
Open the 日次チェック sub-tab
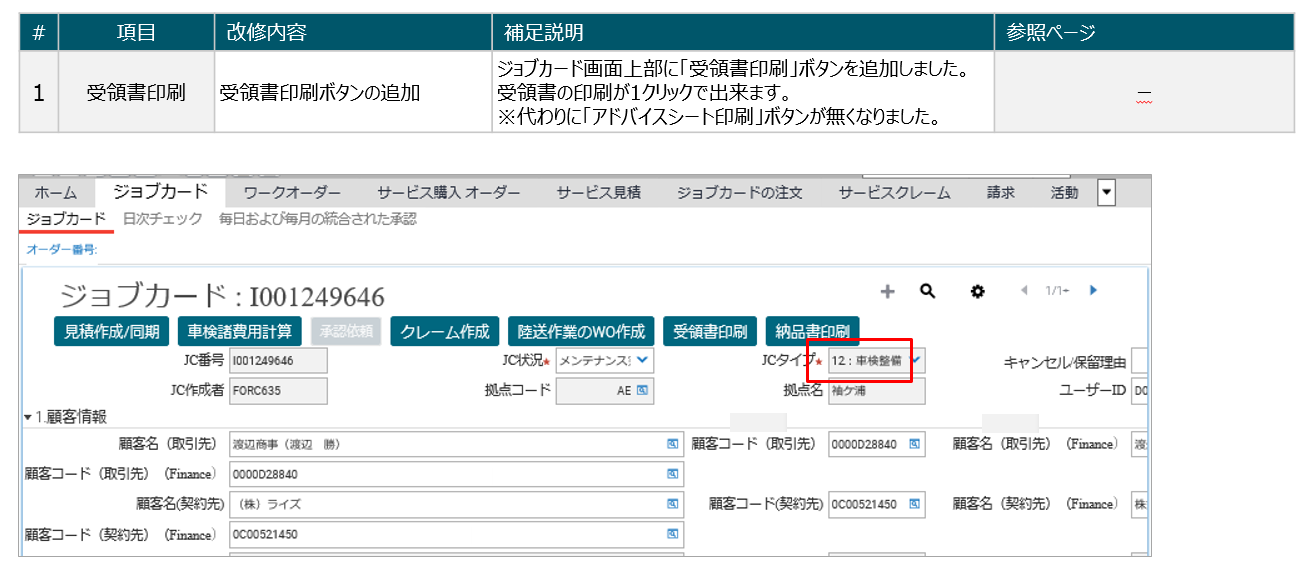162,218
